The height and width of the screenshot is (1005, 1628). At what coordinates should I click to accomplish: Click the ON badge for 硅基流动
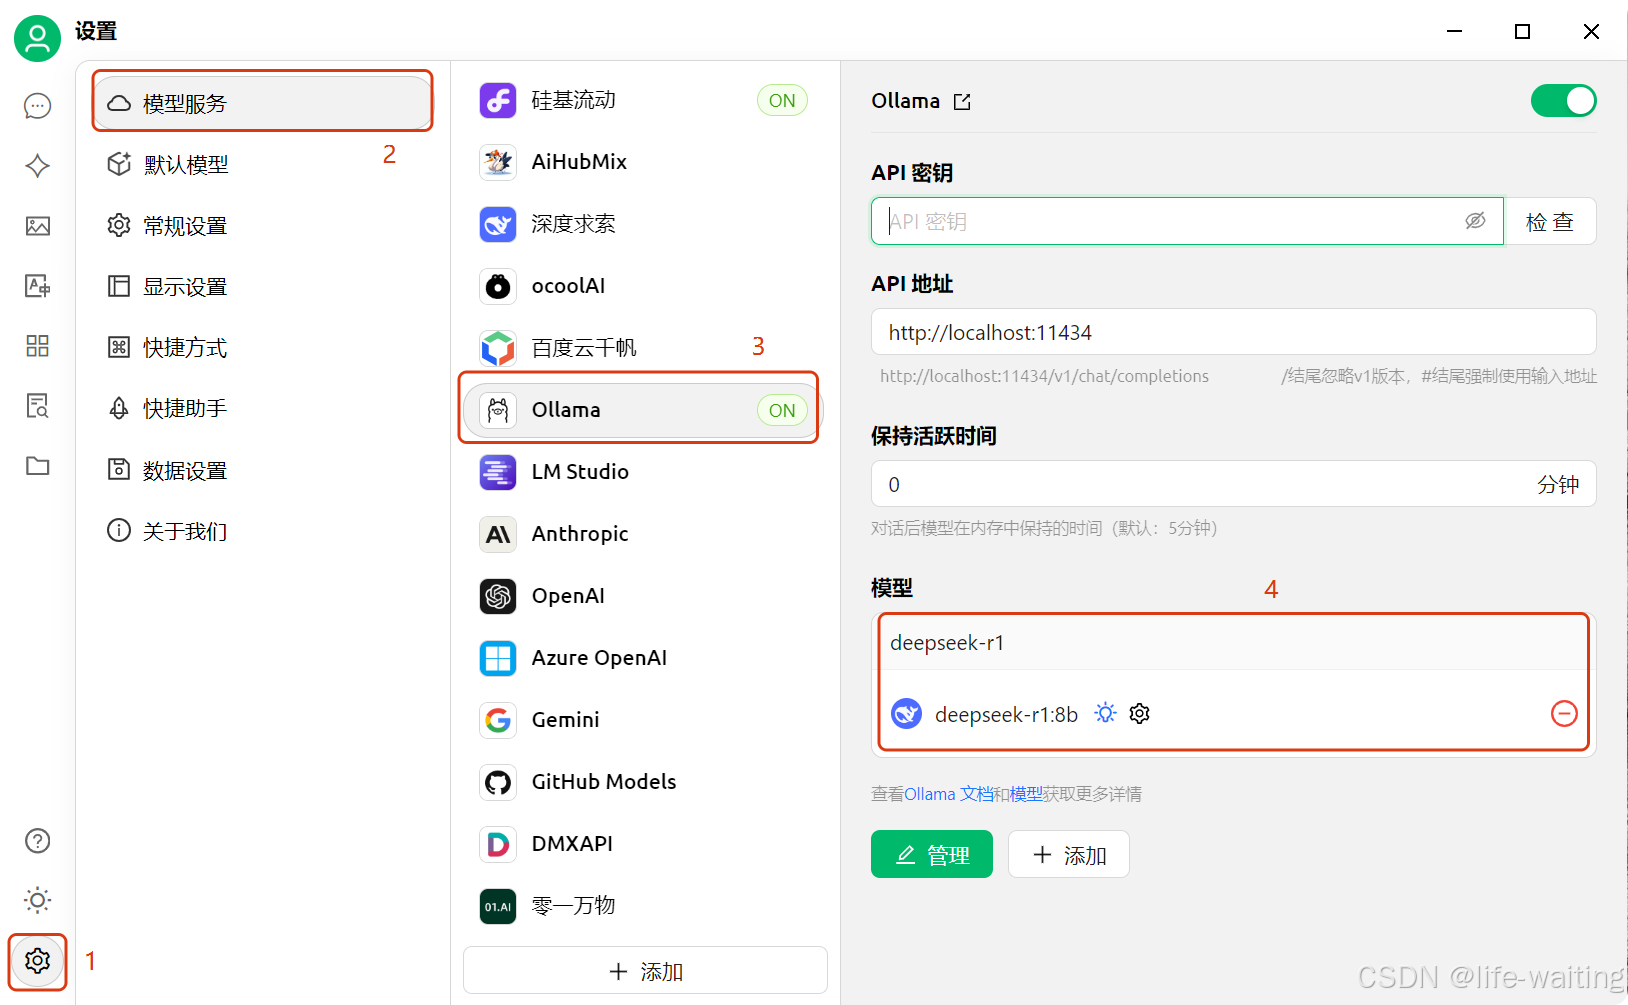point(782,100)
